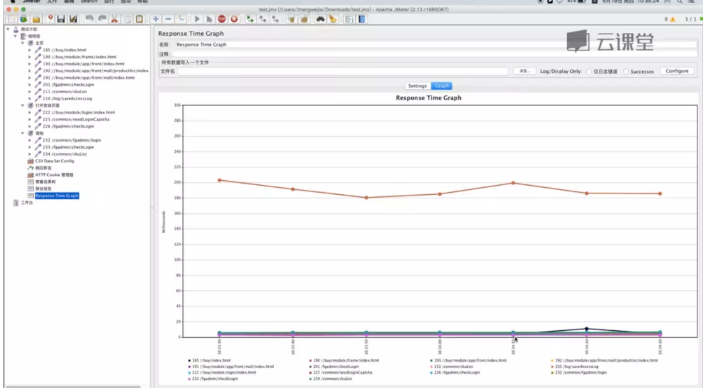
Task: Click the Undo toolbar icon
Action: tap(90, 19)
